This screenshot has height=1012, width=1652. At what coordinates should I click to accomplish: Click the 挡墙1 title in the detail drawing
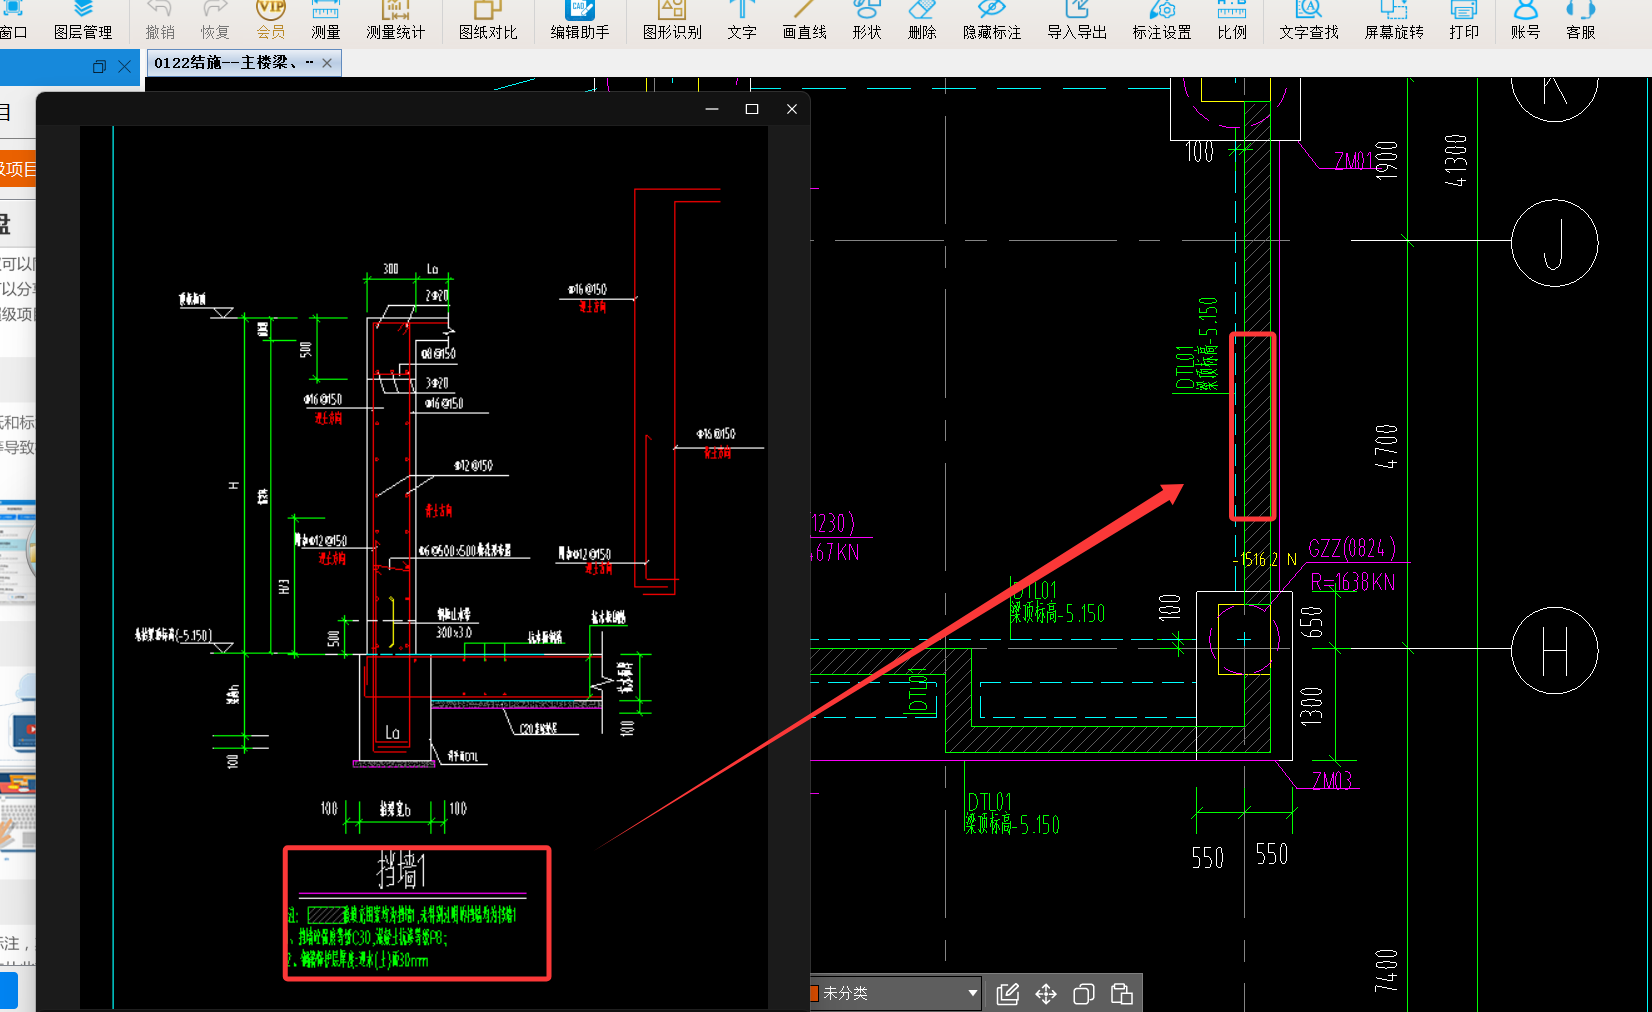click(x=401, y=870)
